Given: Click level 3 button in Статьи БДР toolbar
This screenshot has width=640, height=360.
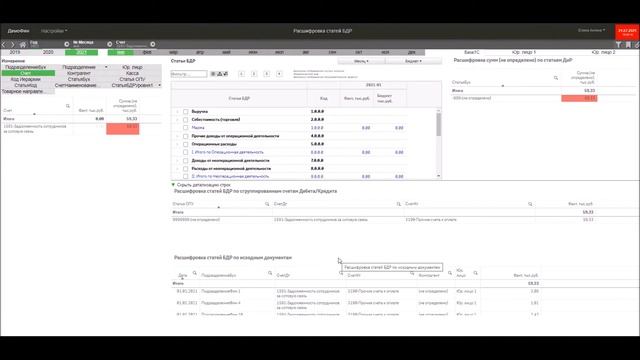Looking at the screenshot, I should (x=267, y=74).
